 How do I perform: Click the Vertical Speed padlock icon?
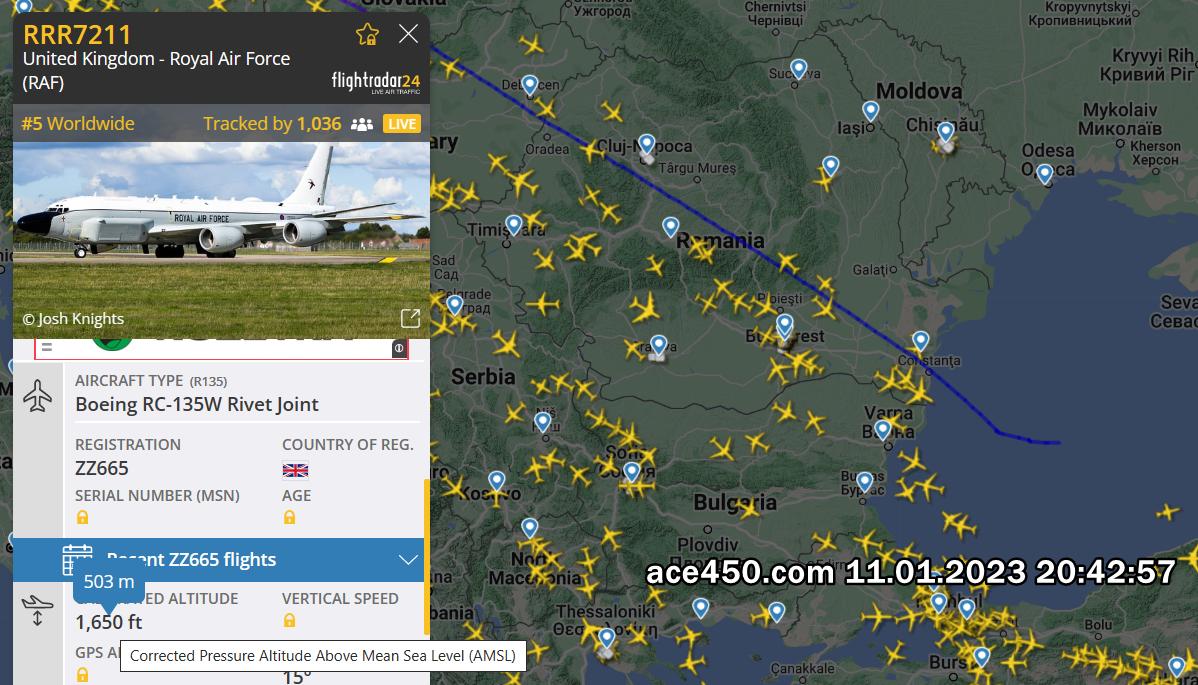[x=289, y=621]
